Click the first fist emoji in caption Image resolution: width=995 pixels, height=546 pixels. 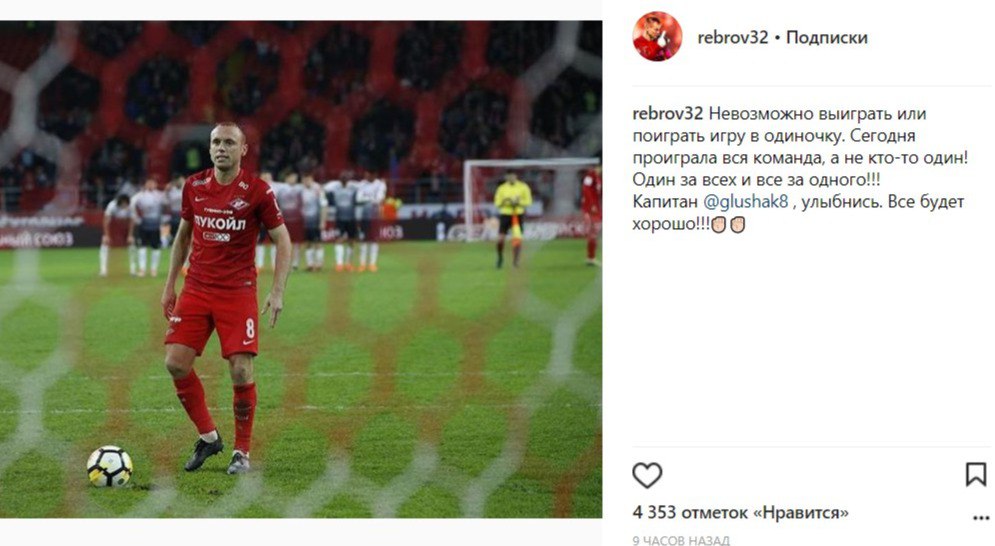pos(718,225)
